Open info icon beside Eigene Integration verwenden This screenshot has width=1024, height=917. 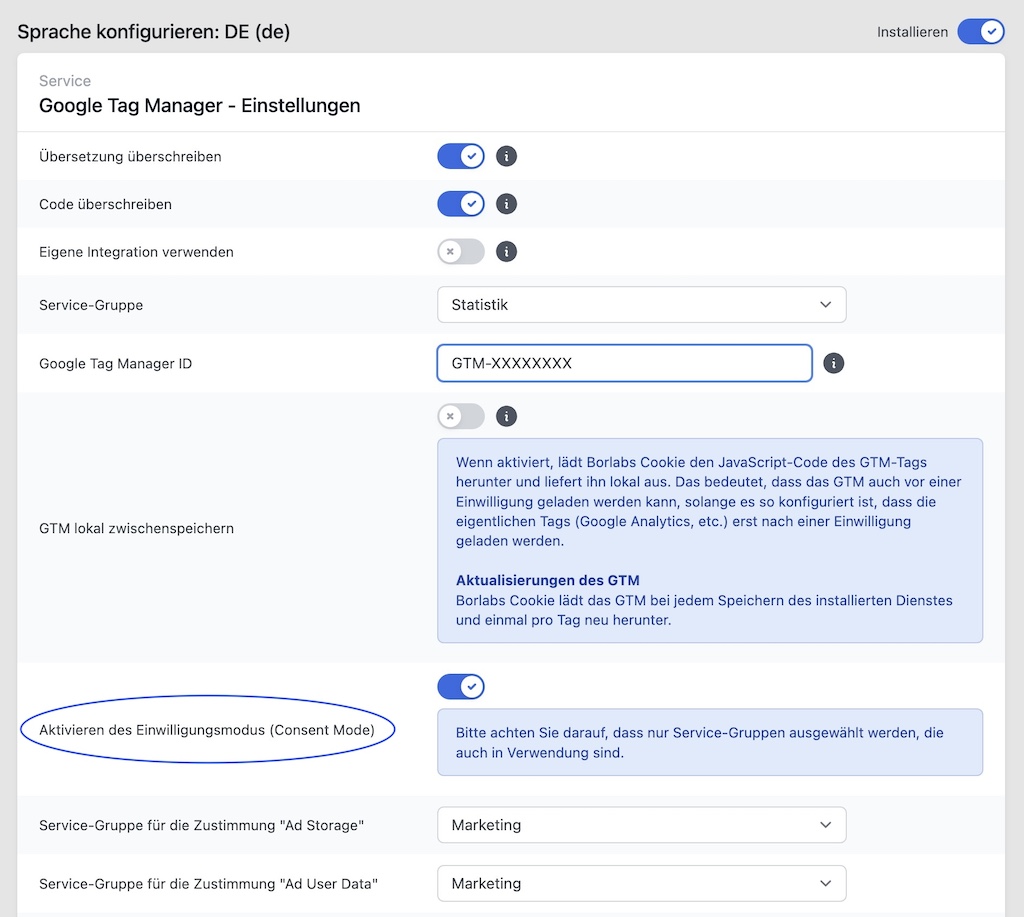[506, 251]
